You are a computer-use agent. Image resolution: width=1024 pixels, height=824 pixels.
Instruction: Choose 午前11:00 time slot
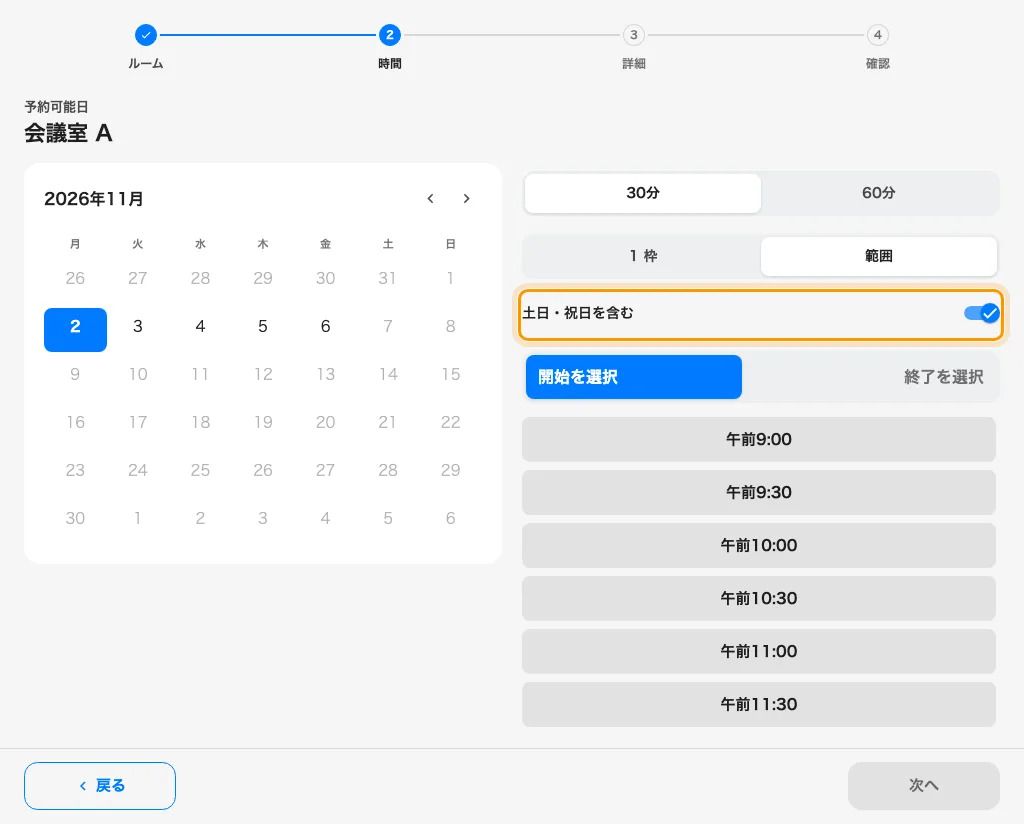759,651
